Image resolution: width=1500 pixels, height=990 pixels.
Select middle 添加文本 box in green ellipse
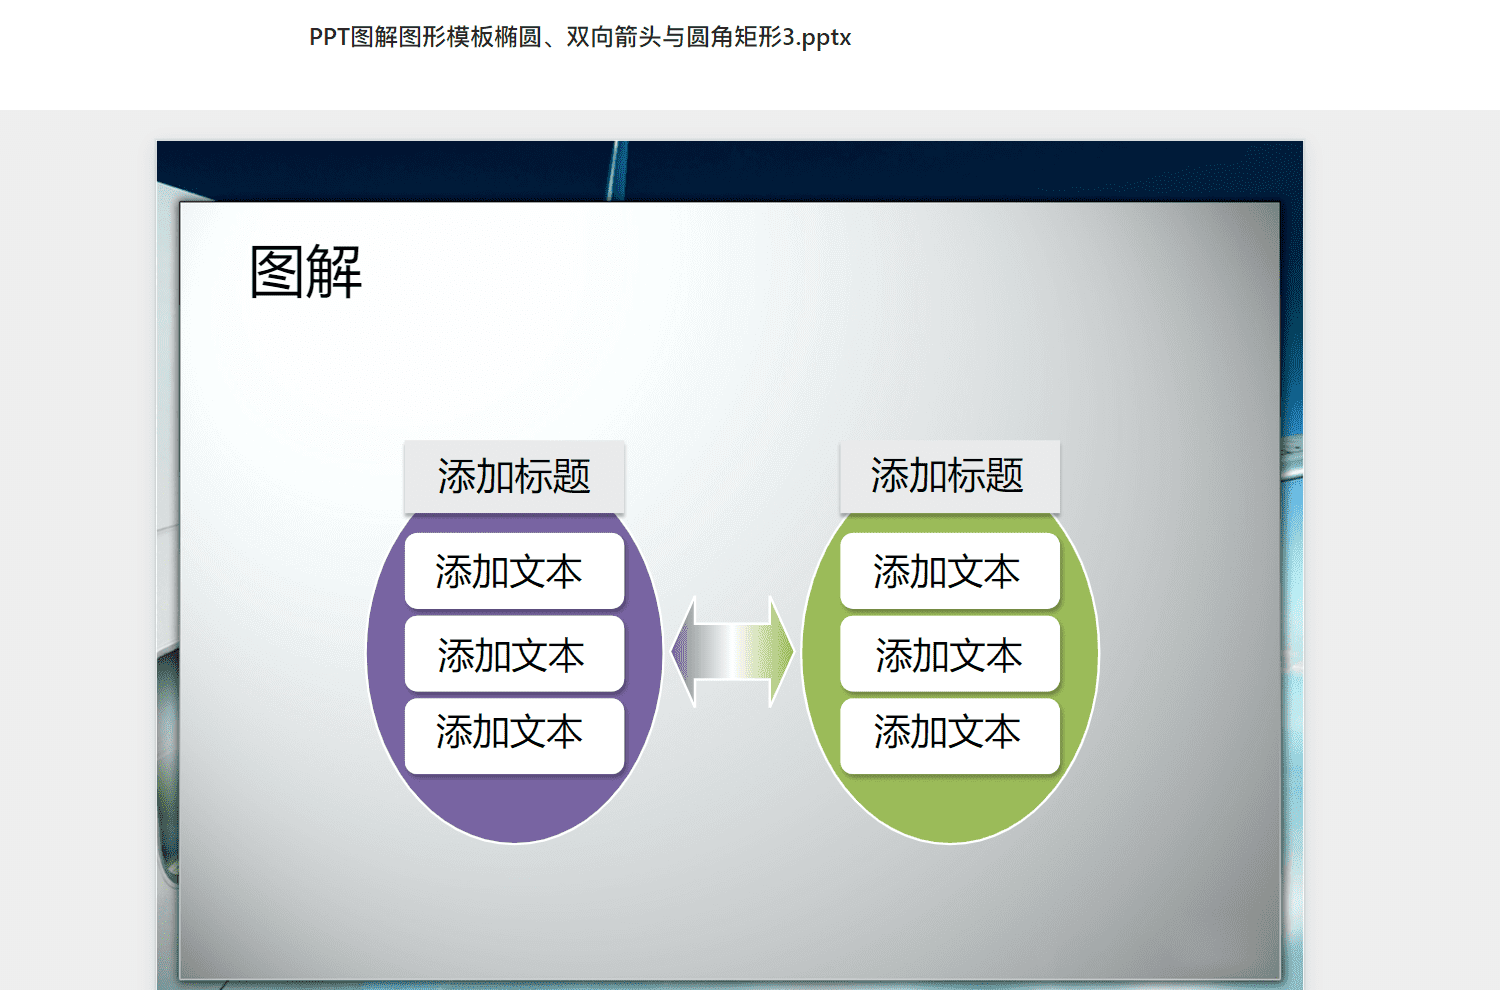(x=949, y=654)
